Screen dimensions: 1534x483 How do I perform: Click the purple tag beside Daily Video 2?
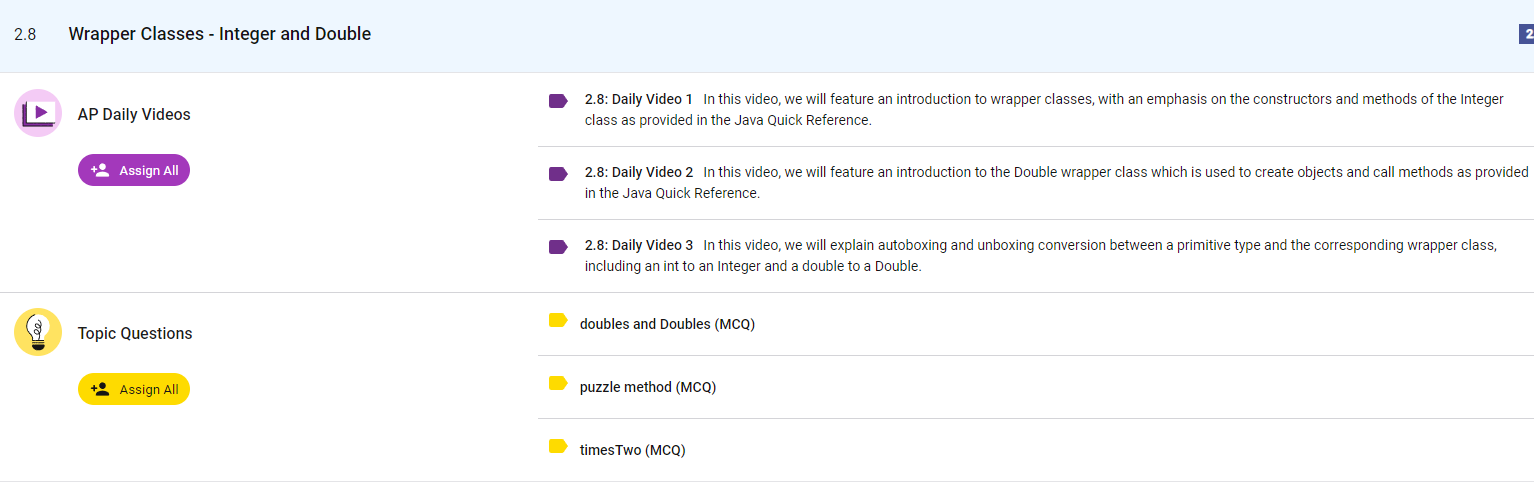click(x=558, y=174)
